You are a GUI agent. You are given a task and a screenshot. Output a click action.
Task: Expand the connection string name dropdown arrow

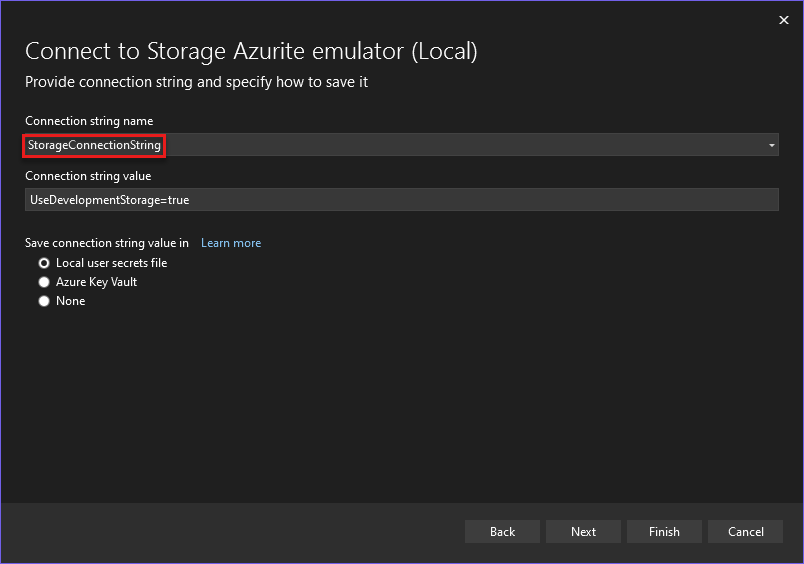[771, 145]
